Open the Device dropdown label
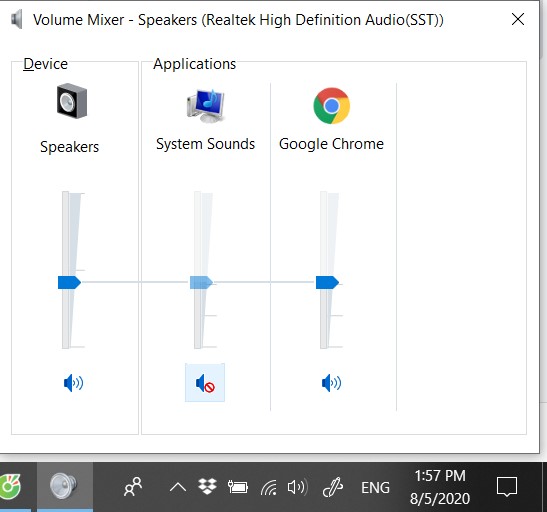547x512 pixels. [45, 64]
